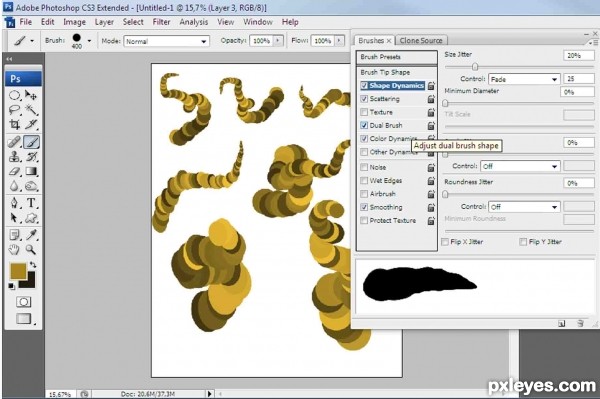The height and width of the screenshot is (399, 600).
Task: Open the Mode dropdown set to Normal
Action: pos(166,41)
